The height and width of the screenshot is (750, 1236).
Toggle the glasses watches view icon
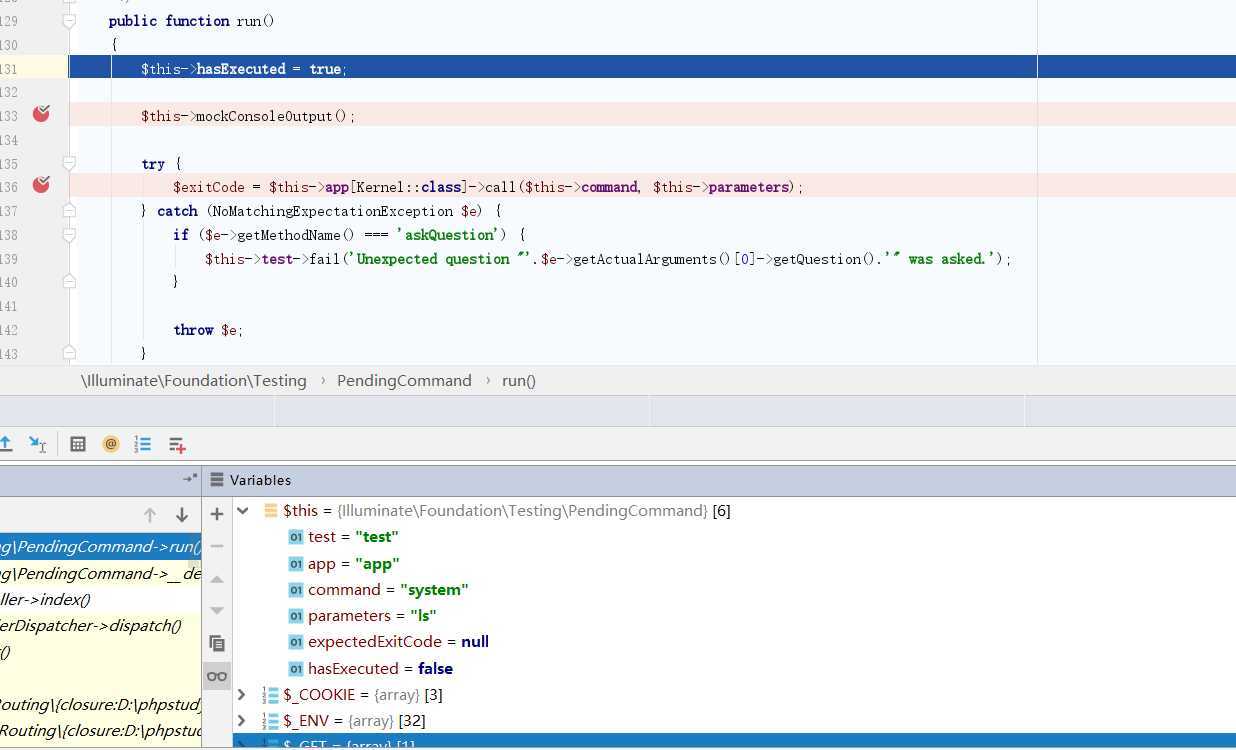tap(217, 676)
